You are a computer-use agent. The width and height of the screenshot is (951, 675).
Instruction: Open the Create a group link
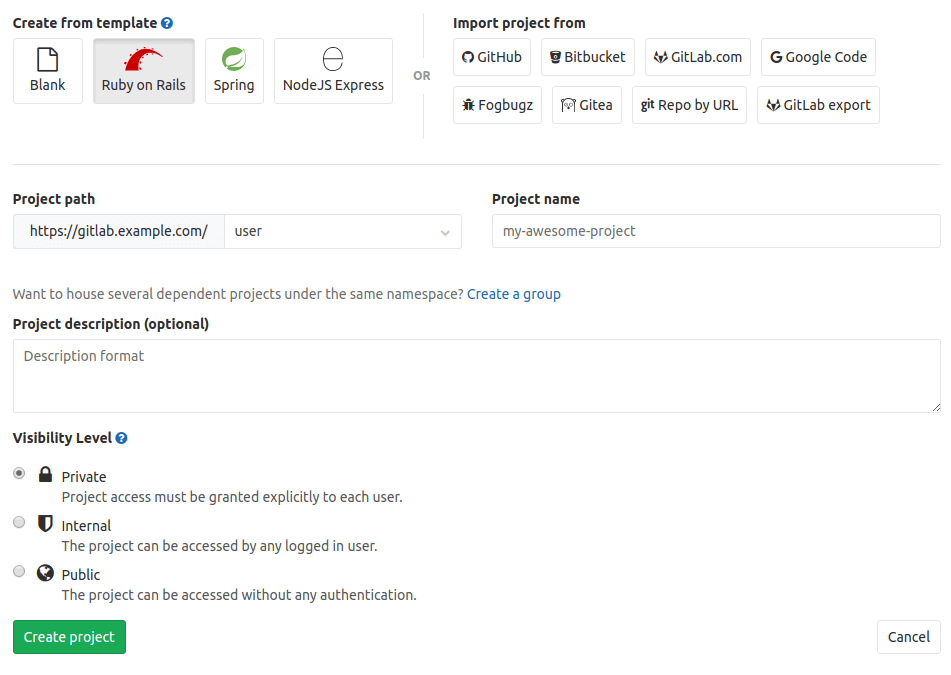pos(513,294)
